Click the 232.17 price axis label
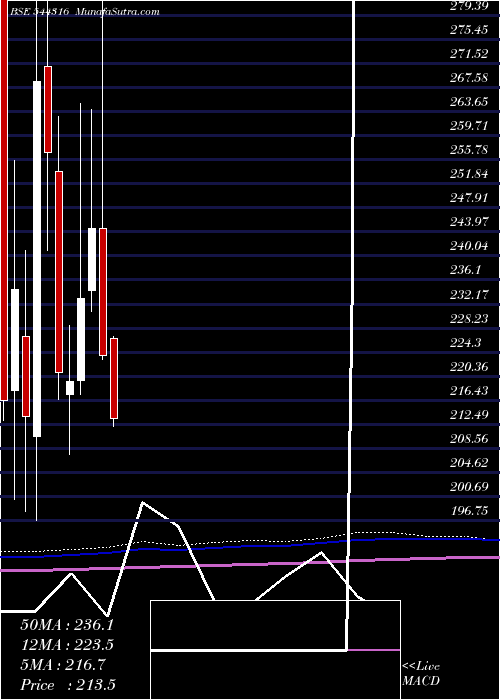The width and height of the screenshot is (500, 700). pos(470,295)
